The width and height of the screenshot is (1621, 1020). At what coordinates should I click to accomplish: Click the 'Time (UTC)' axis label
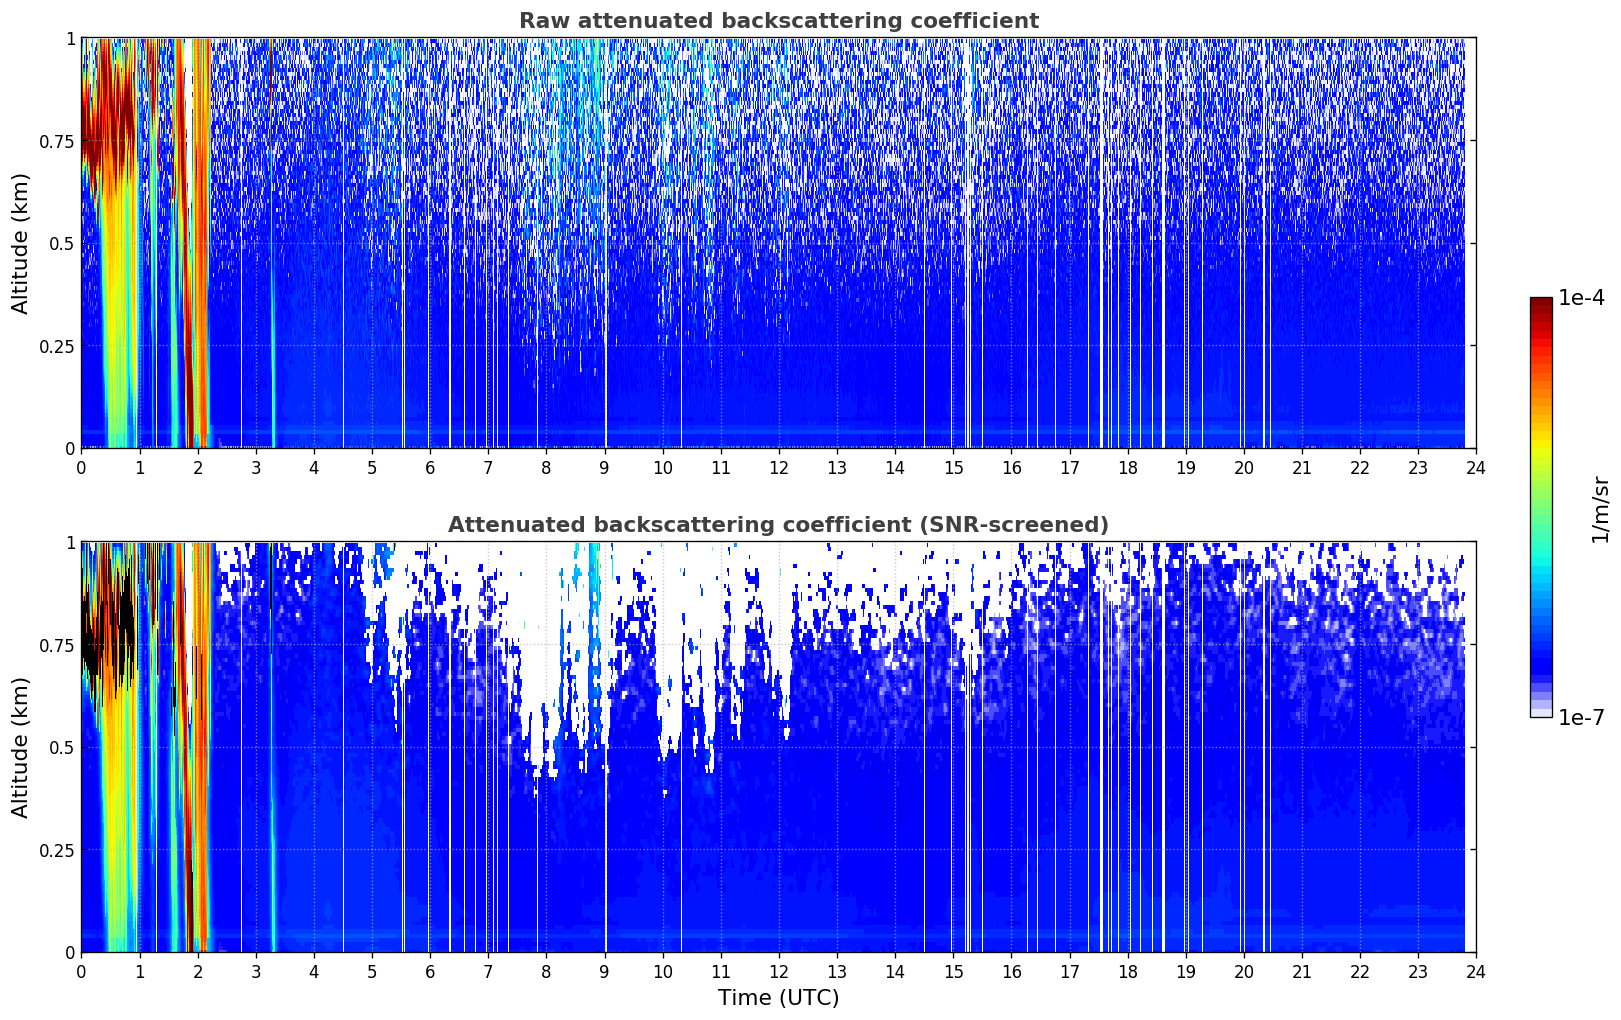click(x=778, y=998)
